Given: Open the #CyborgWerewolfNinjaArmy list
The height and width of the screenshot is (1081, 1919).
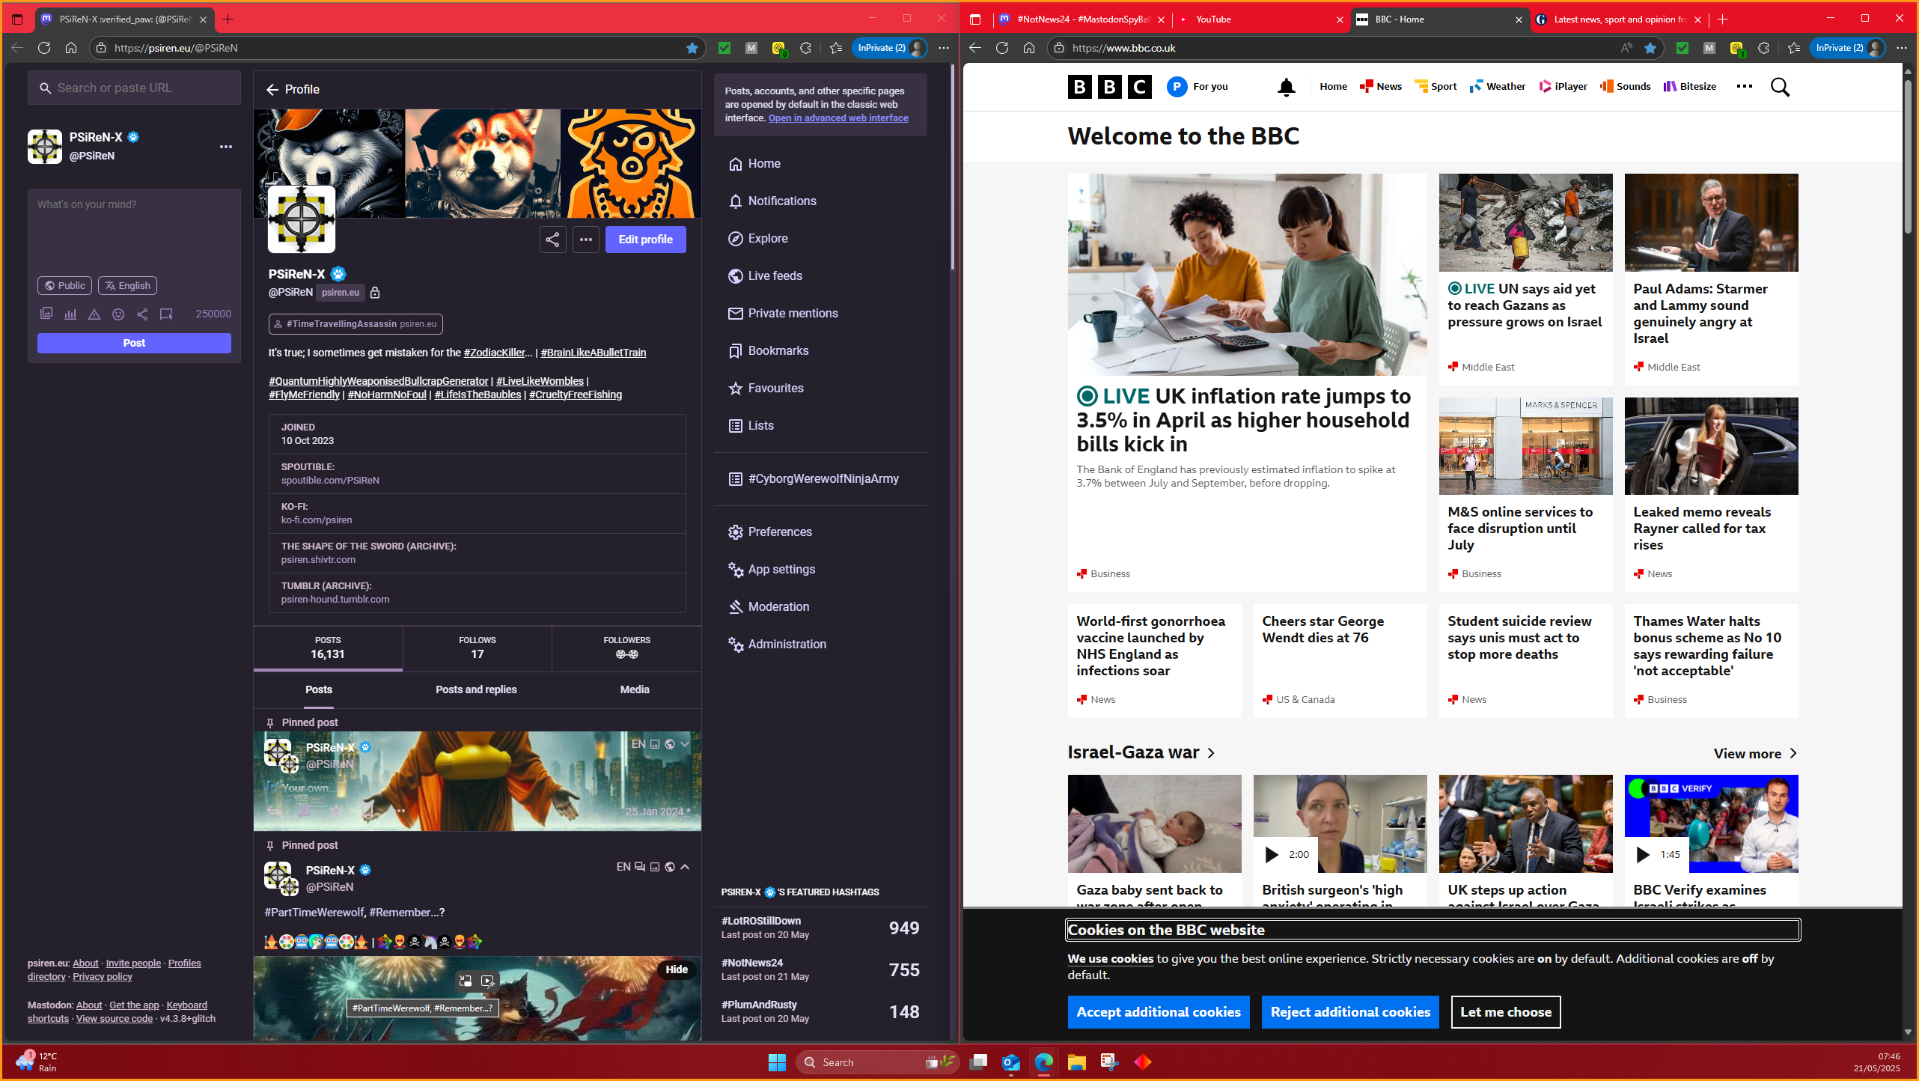Looking at the screenshot, I should (814, 479).
